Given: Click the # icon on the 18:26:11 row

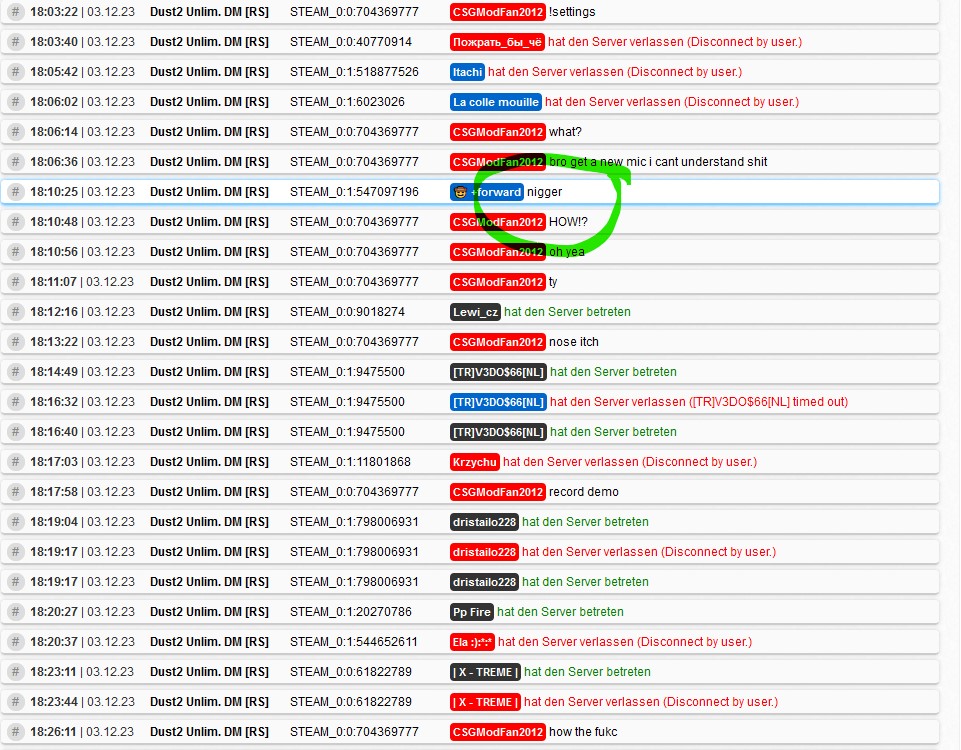Looking at the screenshot, I should pyautogui.click(x=15, y=732).
